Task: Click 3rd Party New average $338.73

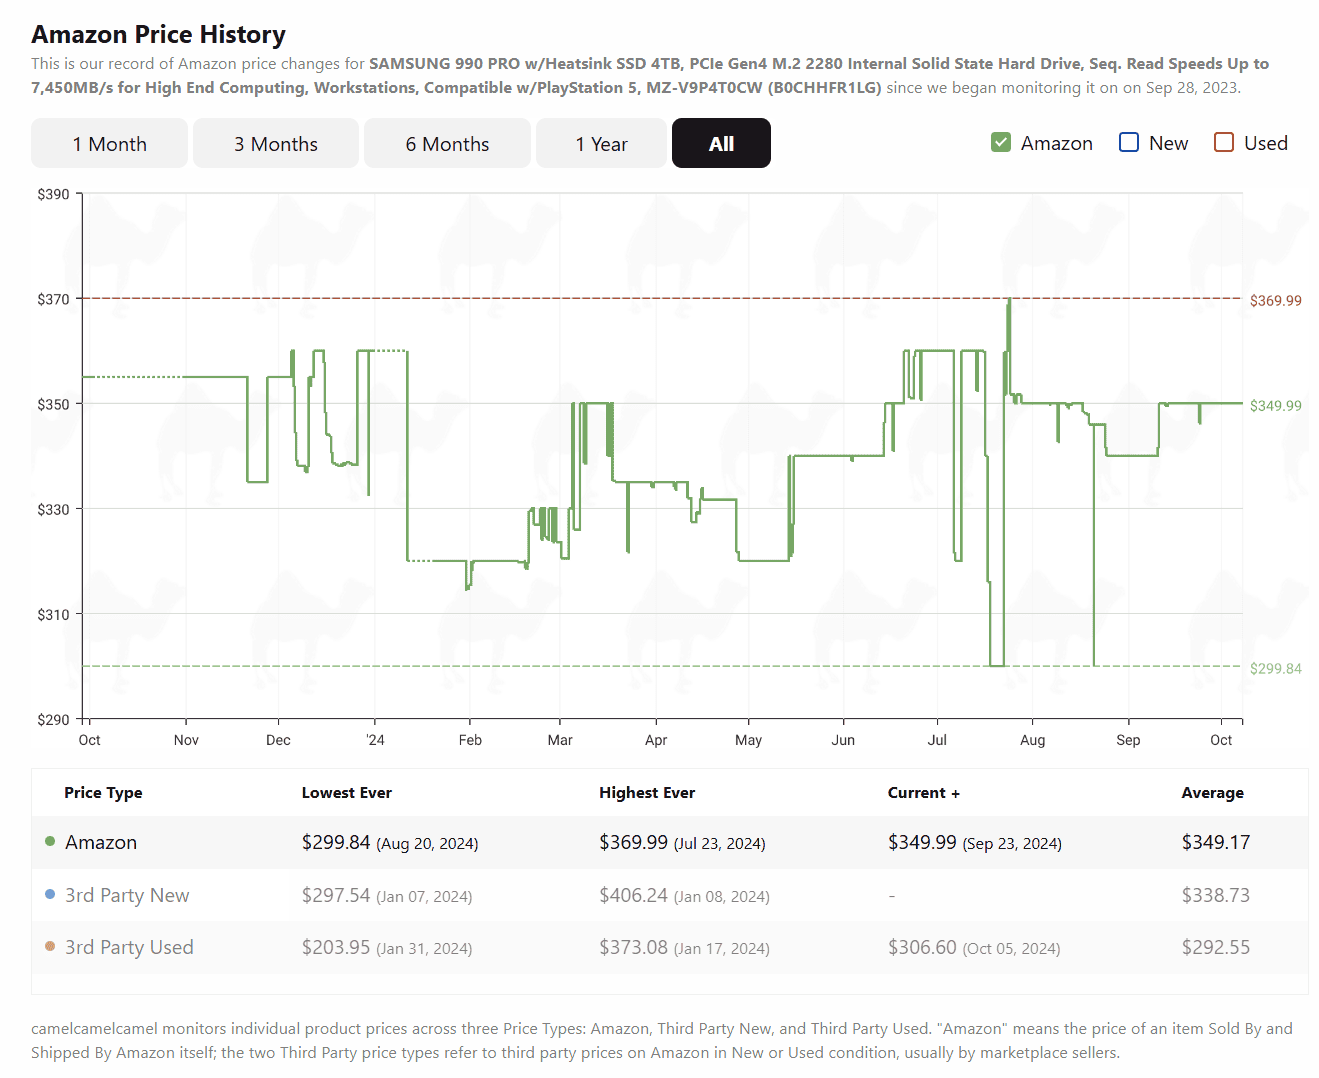Action: pos(1216,895)
